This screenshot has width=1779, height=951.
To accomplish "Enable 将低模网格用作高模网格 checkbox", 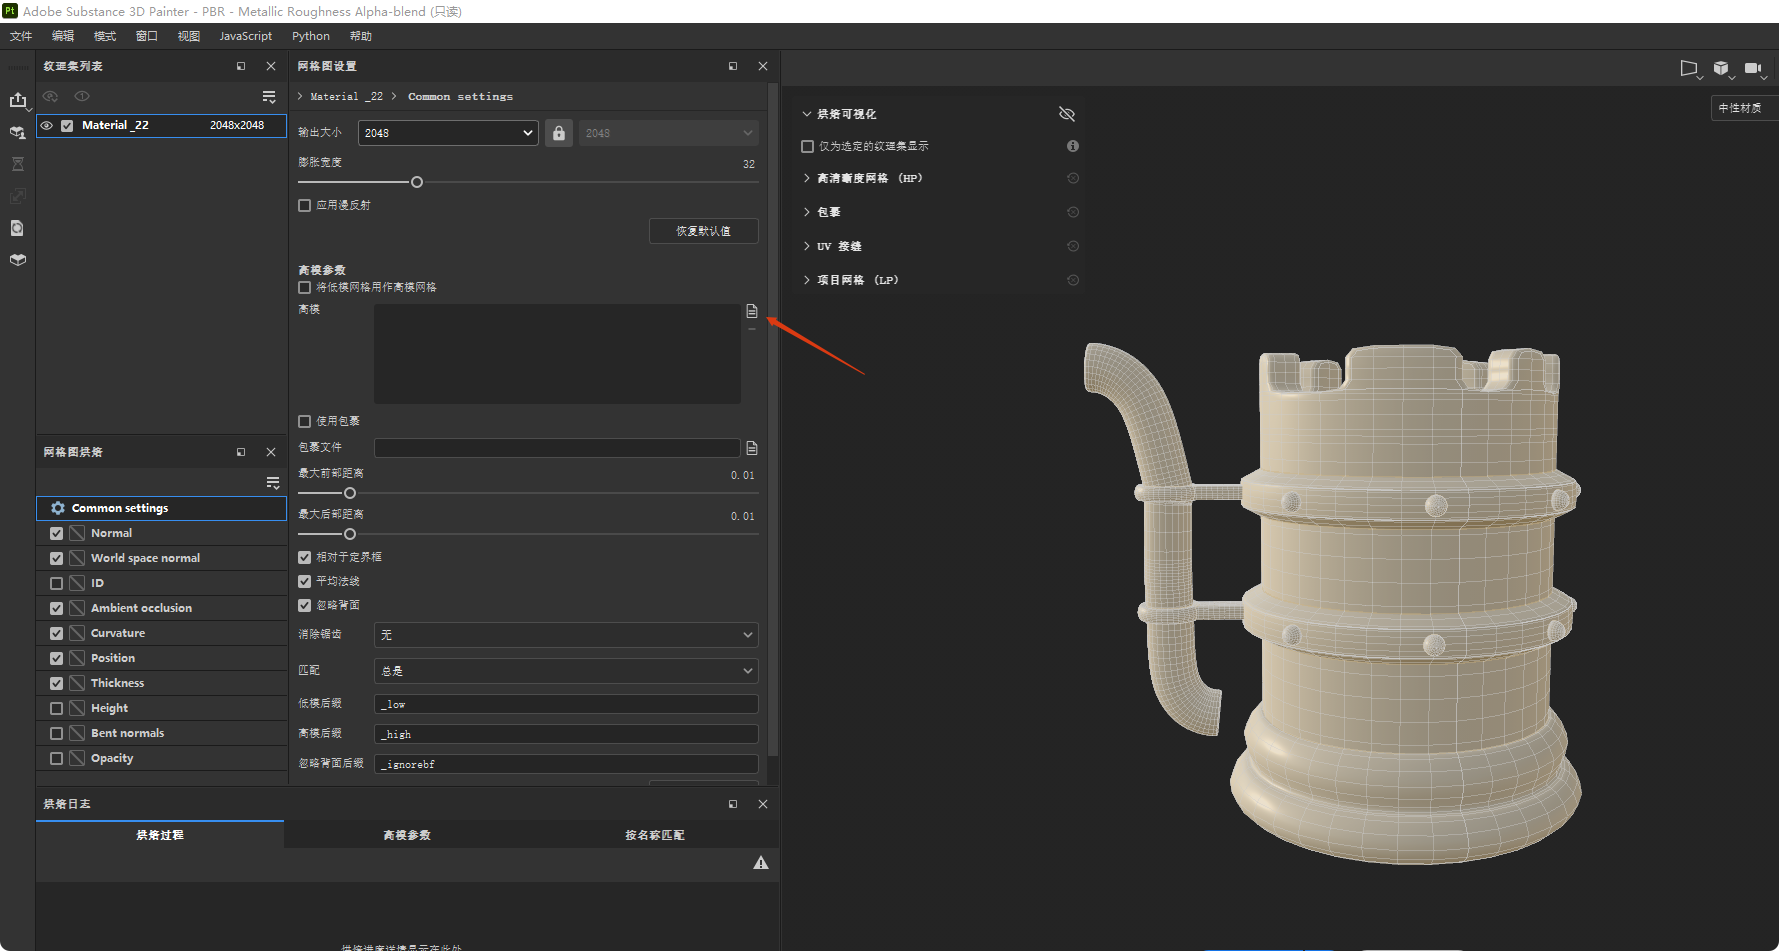I will click(x=305, y=287).
